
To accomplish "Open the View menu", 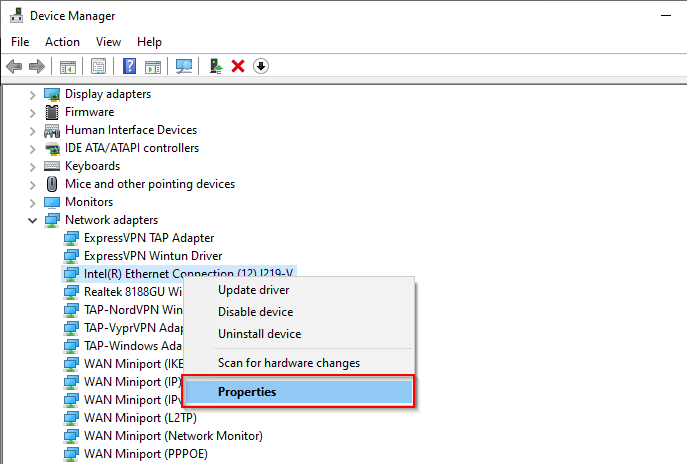I will click(108, 42).
